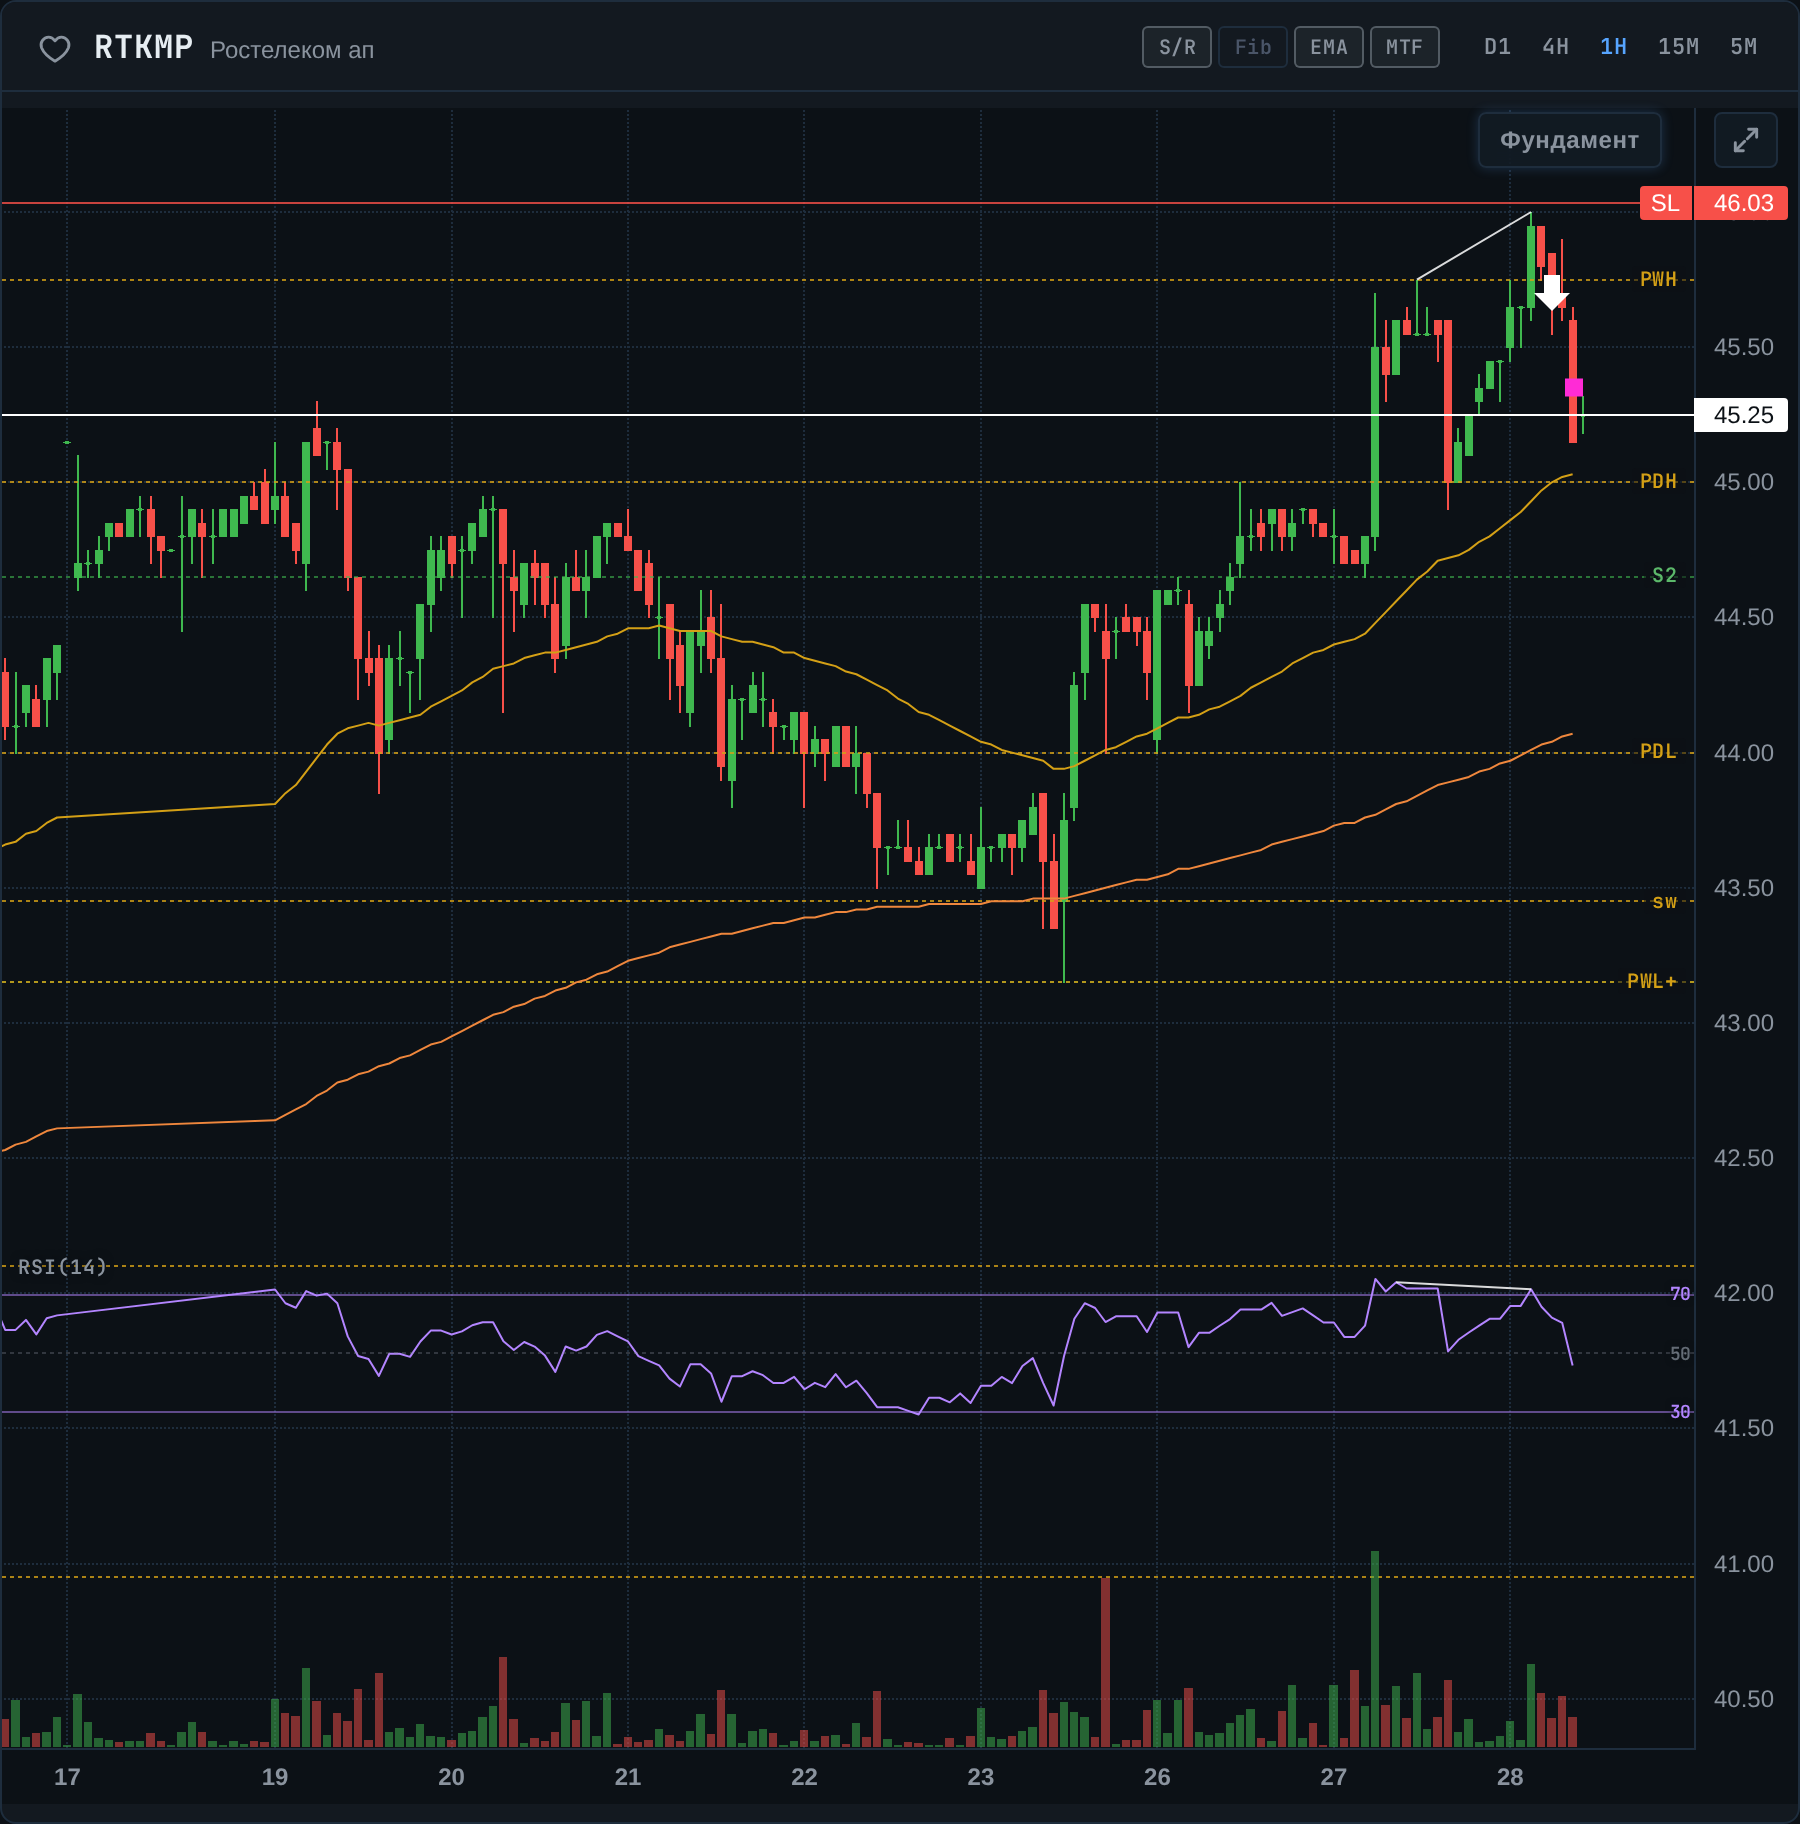Click the RSI 30 oversold label
Viewport: 1800px width, 1824px height.
point(1680,1412)
